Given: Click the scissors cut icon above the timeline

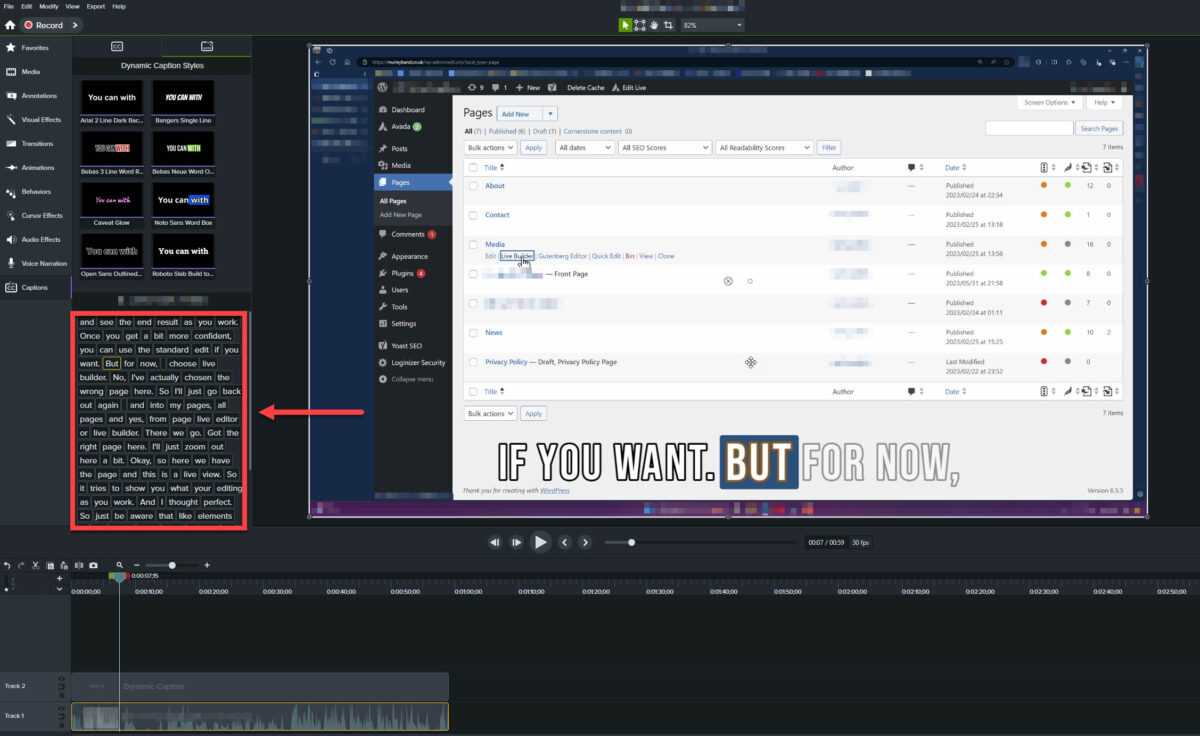Looking at the screenshot, I should (x=35, y=564).
